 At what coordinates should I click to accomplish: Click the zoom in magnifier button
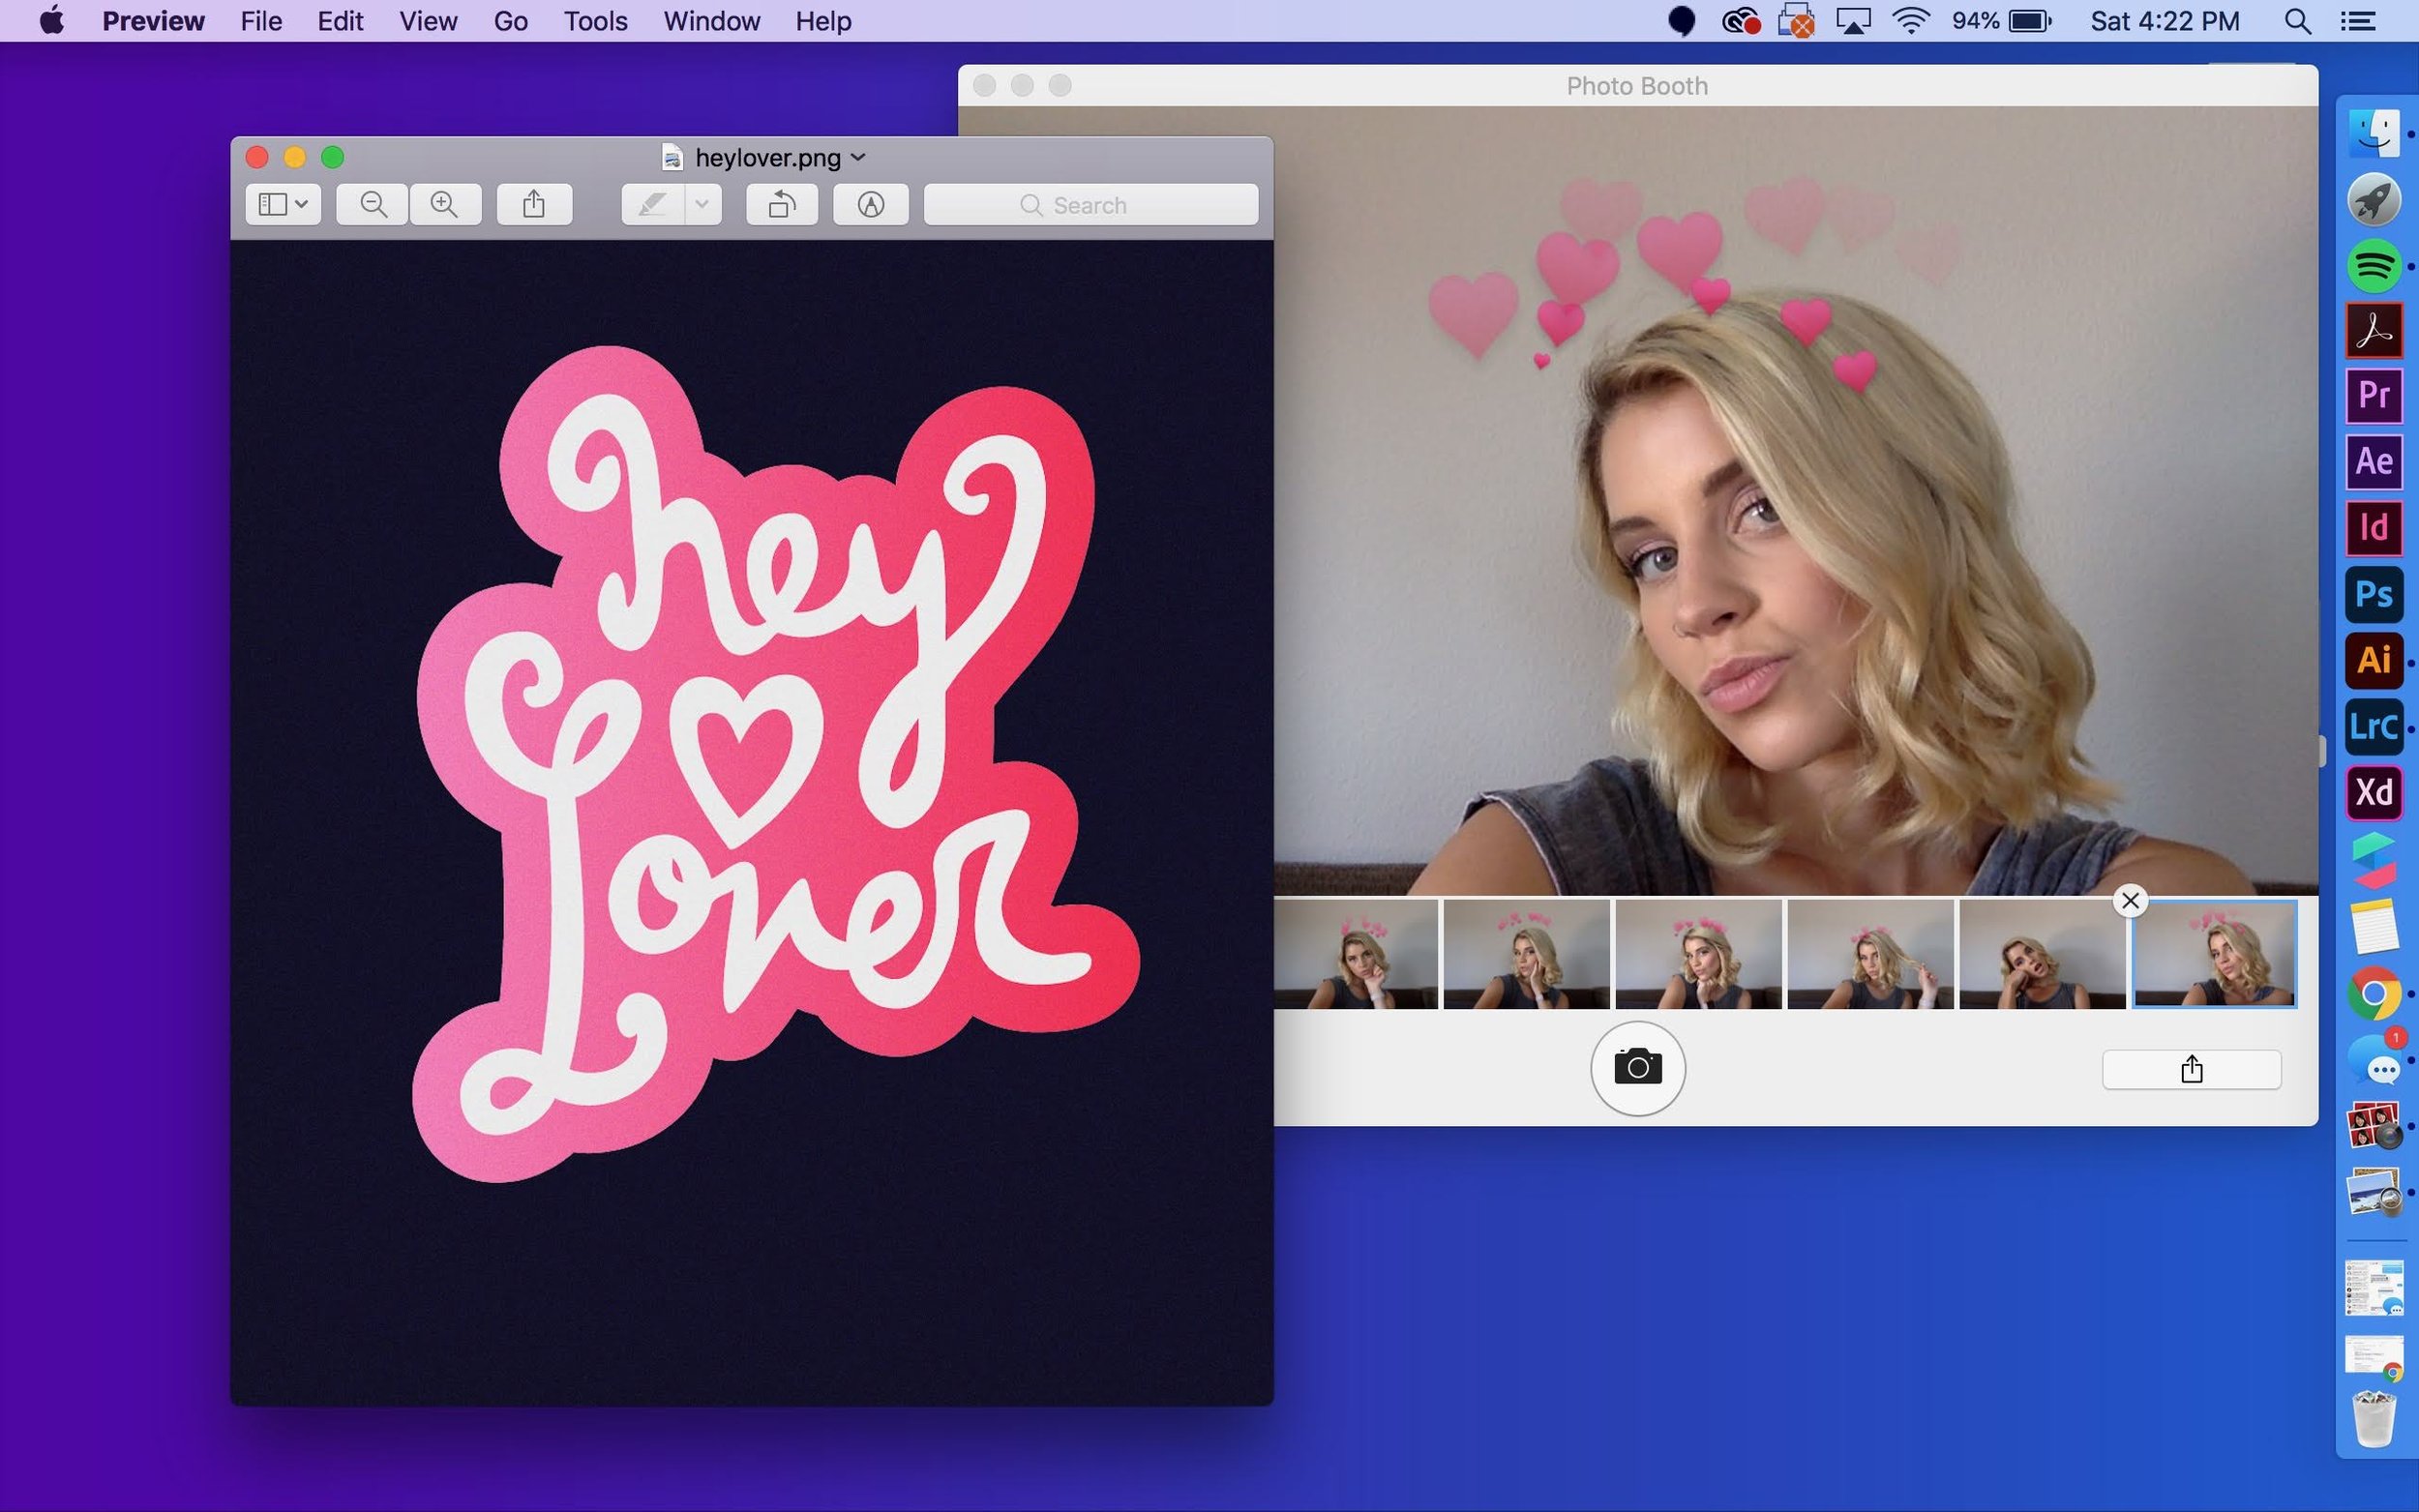tap(445, 205)
